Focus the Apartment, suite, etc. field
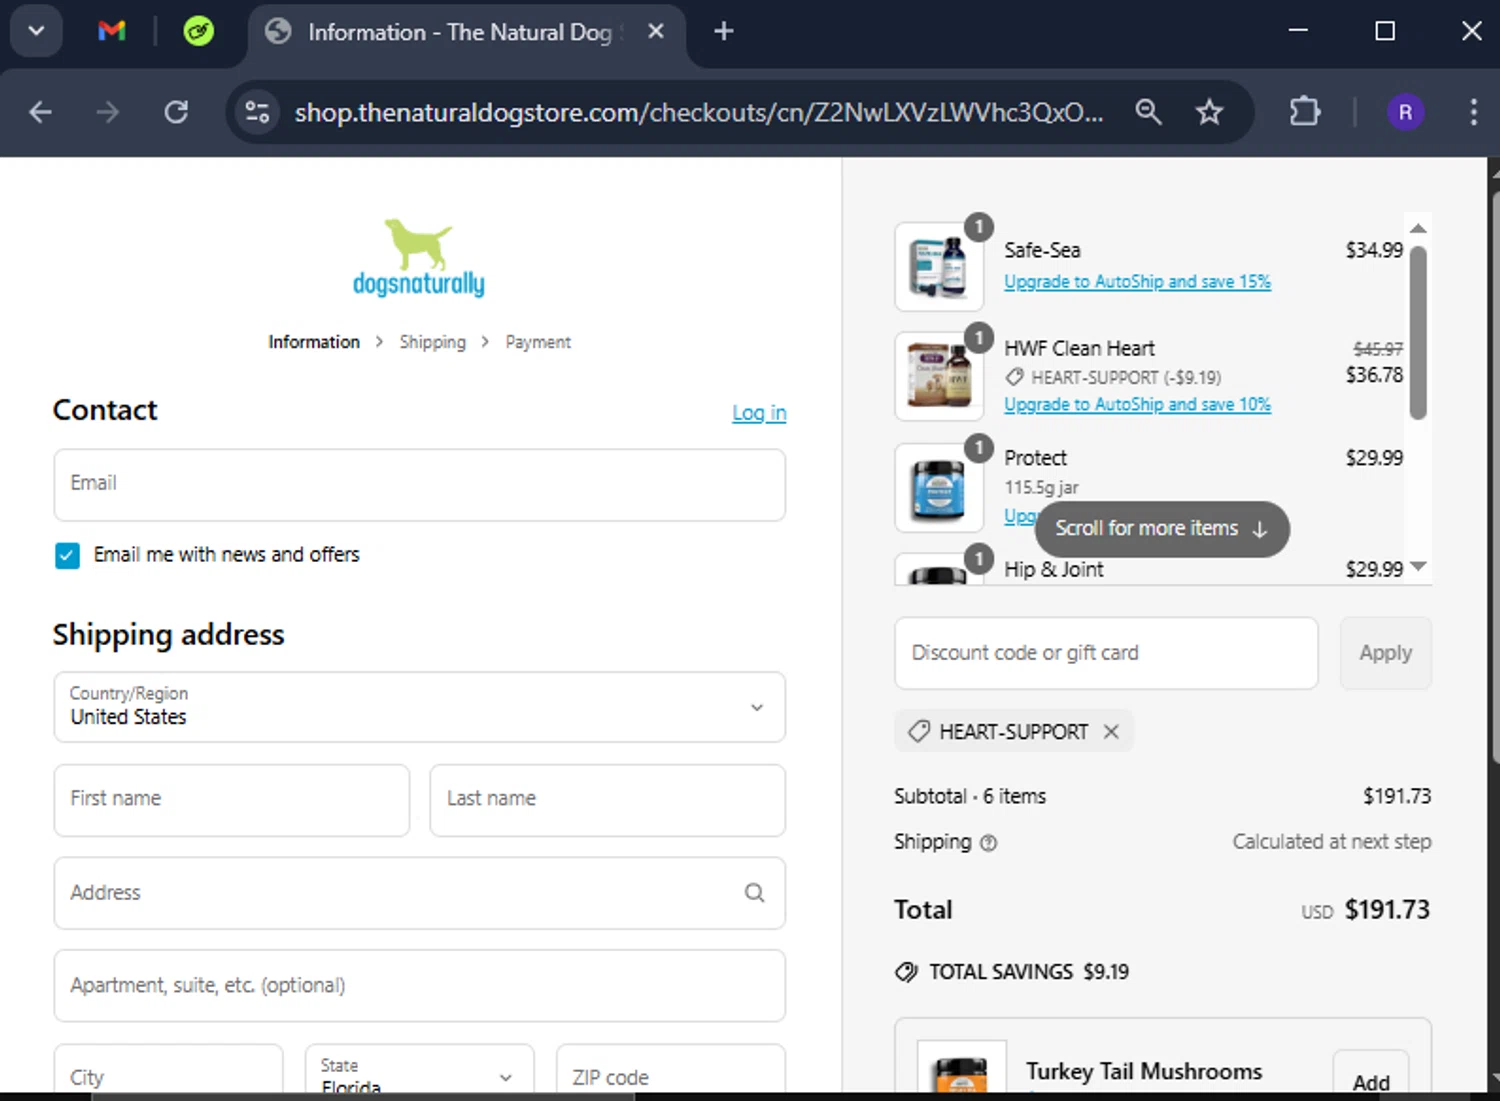Image resolution: width=1500 pixels, height=1101 pixels. tap(419, 986)
